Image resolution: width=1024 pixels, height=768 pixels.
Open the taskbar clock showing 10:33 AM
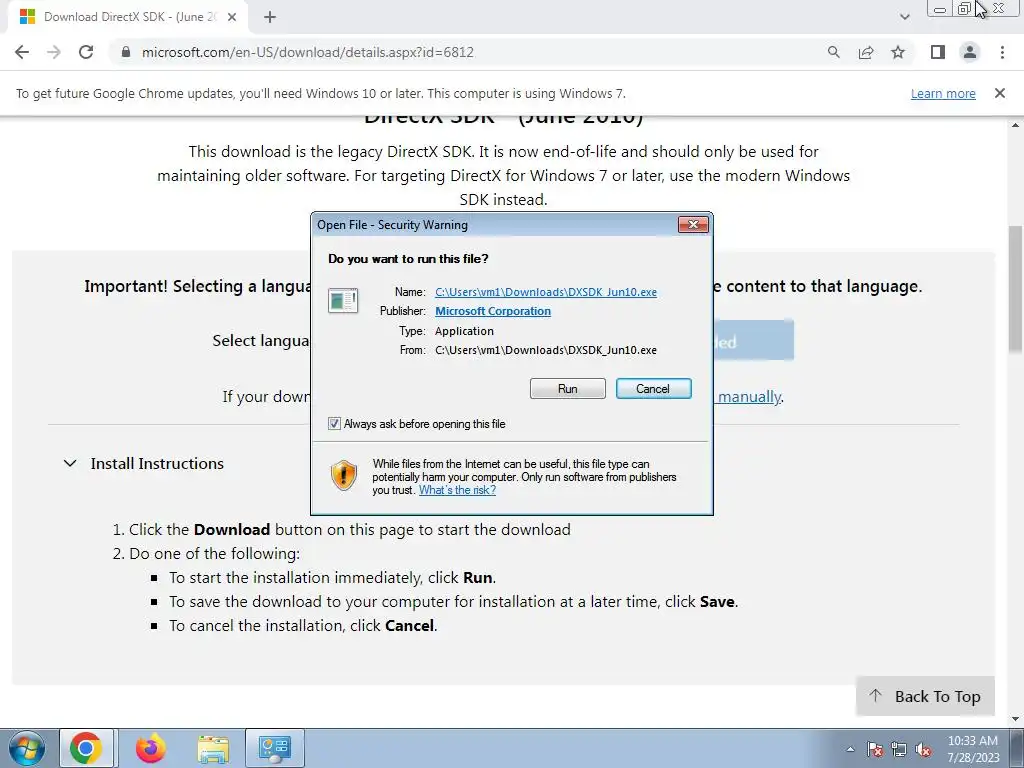click(x=973, y=749)
